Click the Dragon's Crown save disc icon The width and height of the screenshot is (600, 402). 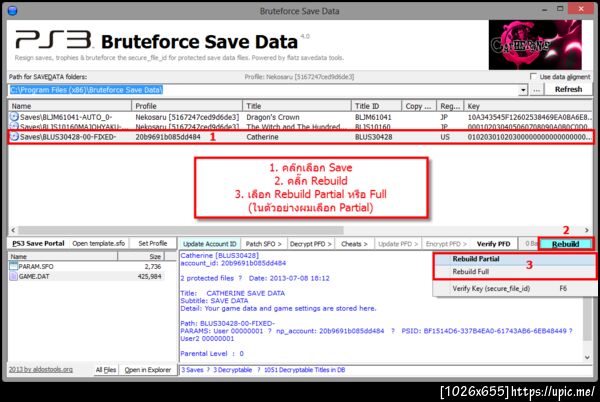coord(14,117)
